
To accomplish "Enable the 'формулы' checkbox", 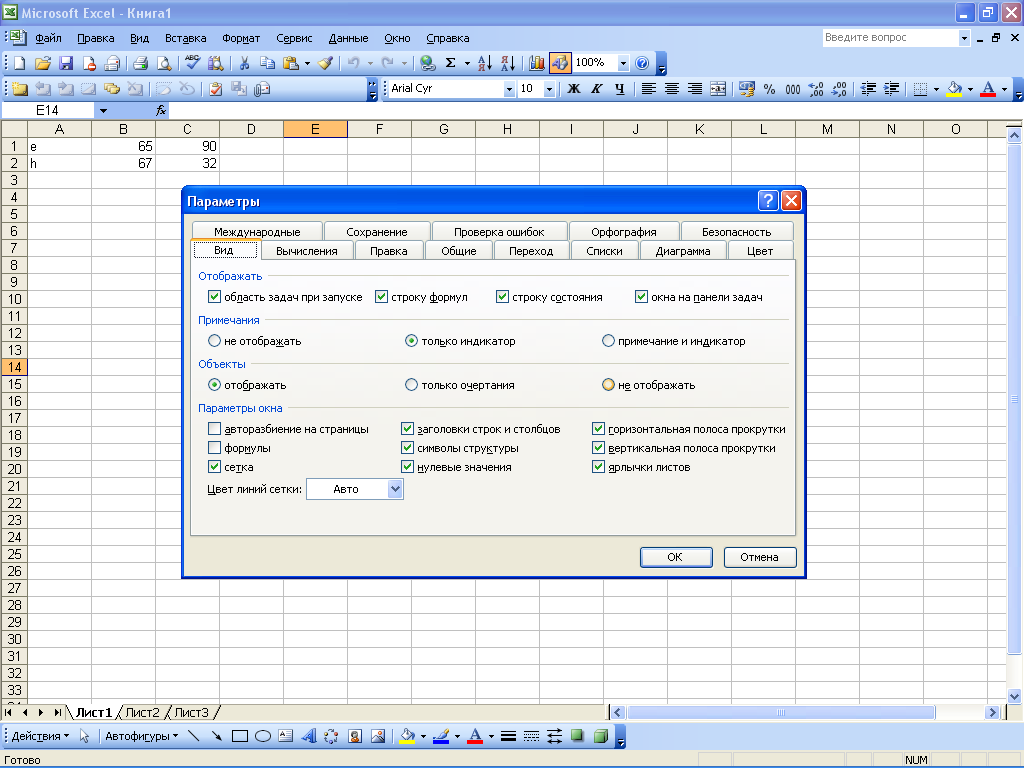I will pos(214,448).
